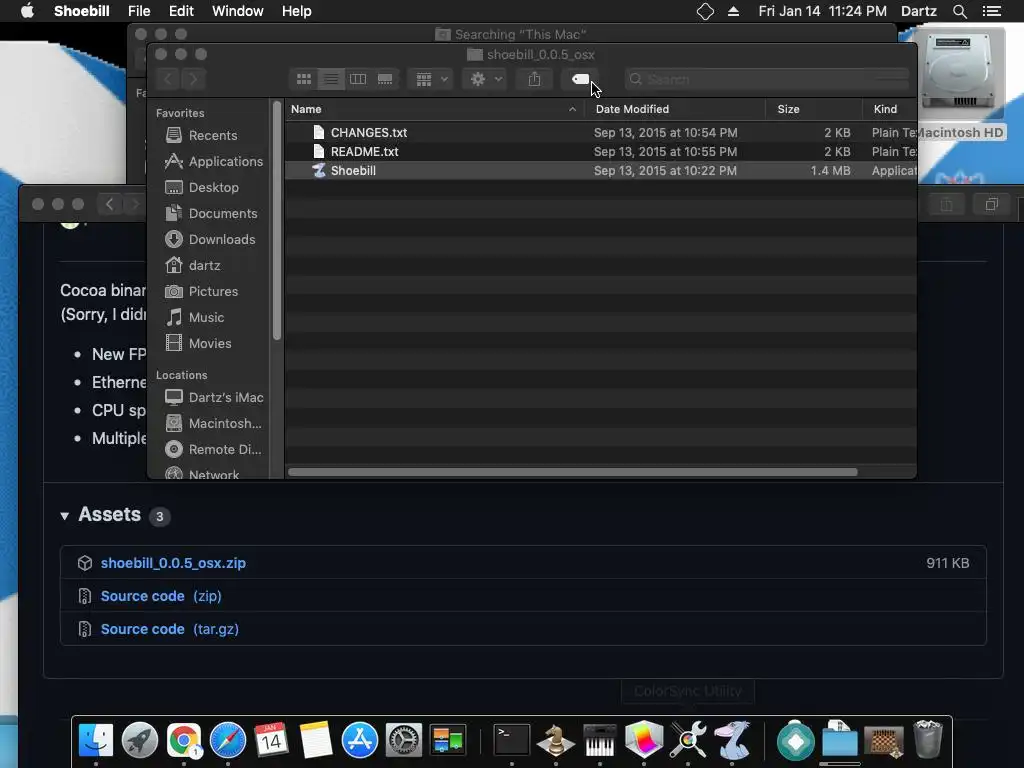The width and height of the screenshot is (1024, 768).
Task: Open the Shoebill app menu
Action: pyautogui.click(x=82, y=11)
